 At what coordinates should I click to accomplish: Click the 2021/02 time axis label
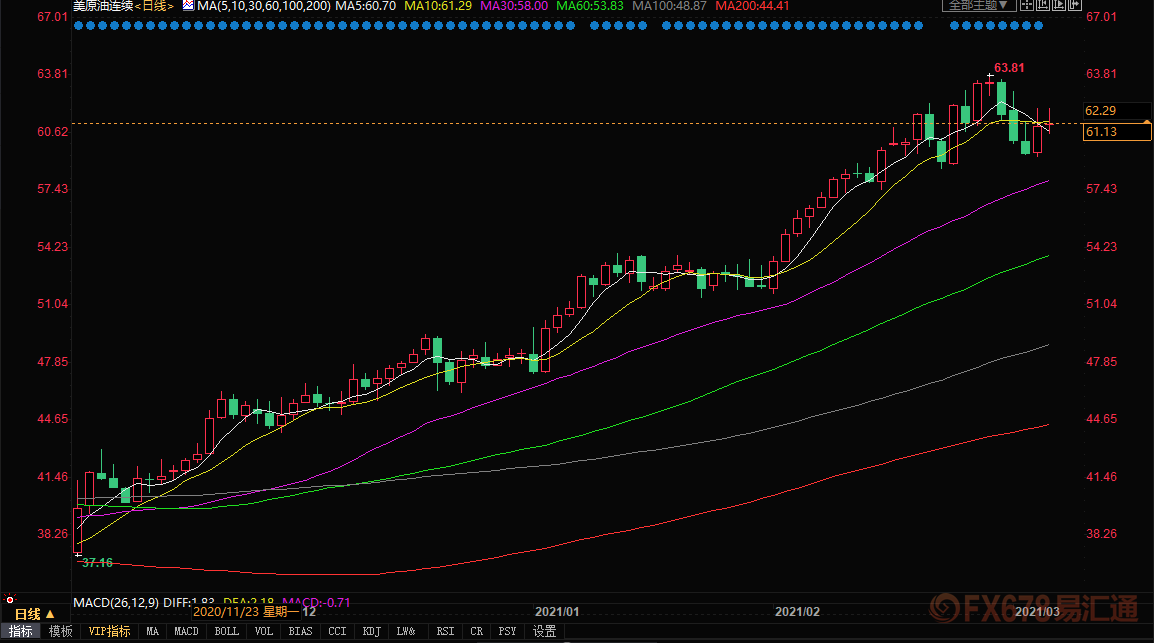[x=797, y=612]
